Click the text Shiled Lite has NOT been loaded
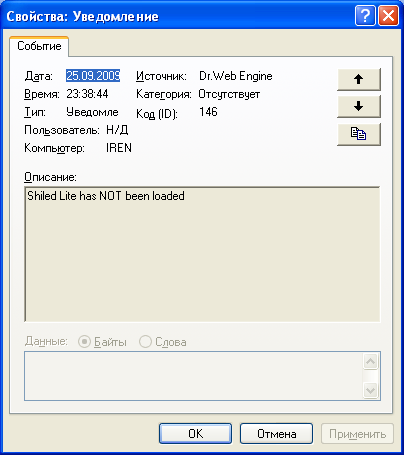This screenshot has height=455, width=404. click(x=106, y=196)
